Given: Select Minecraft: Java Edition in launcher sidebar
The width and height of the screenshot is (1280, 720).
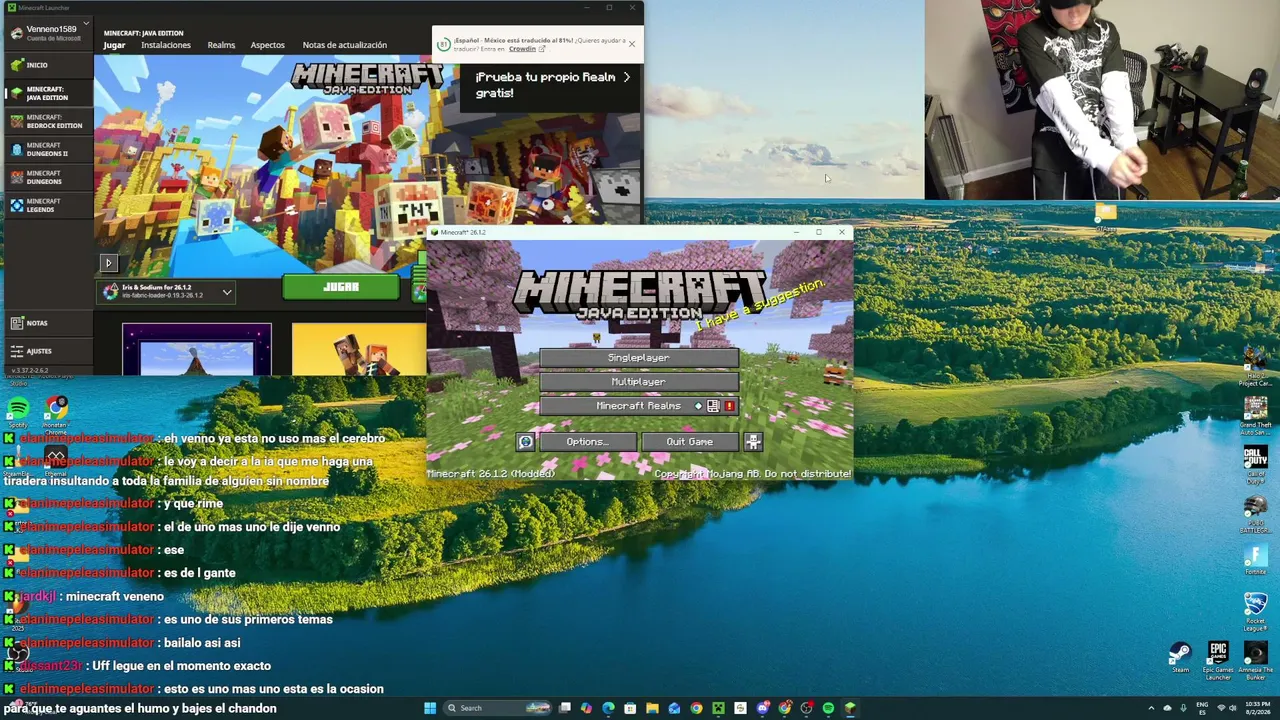Looking at the screenshot, I should pos(46,93).
